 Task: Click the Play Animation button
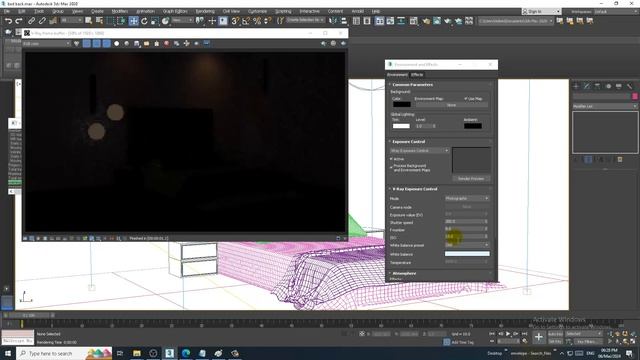click(x=508, y=334)
